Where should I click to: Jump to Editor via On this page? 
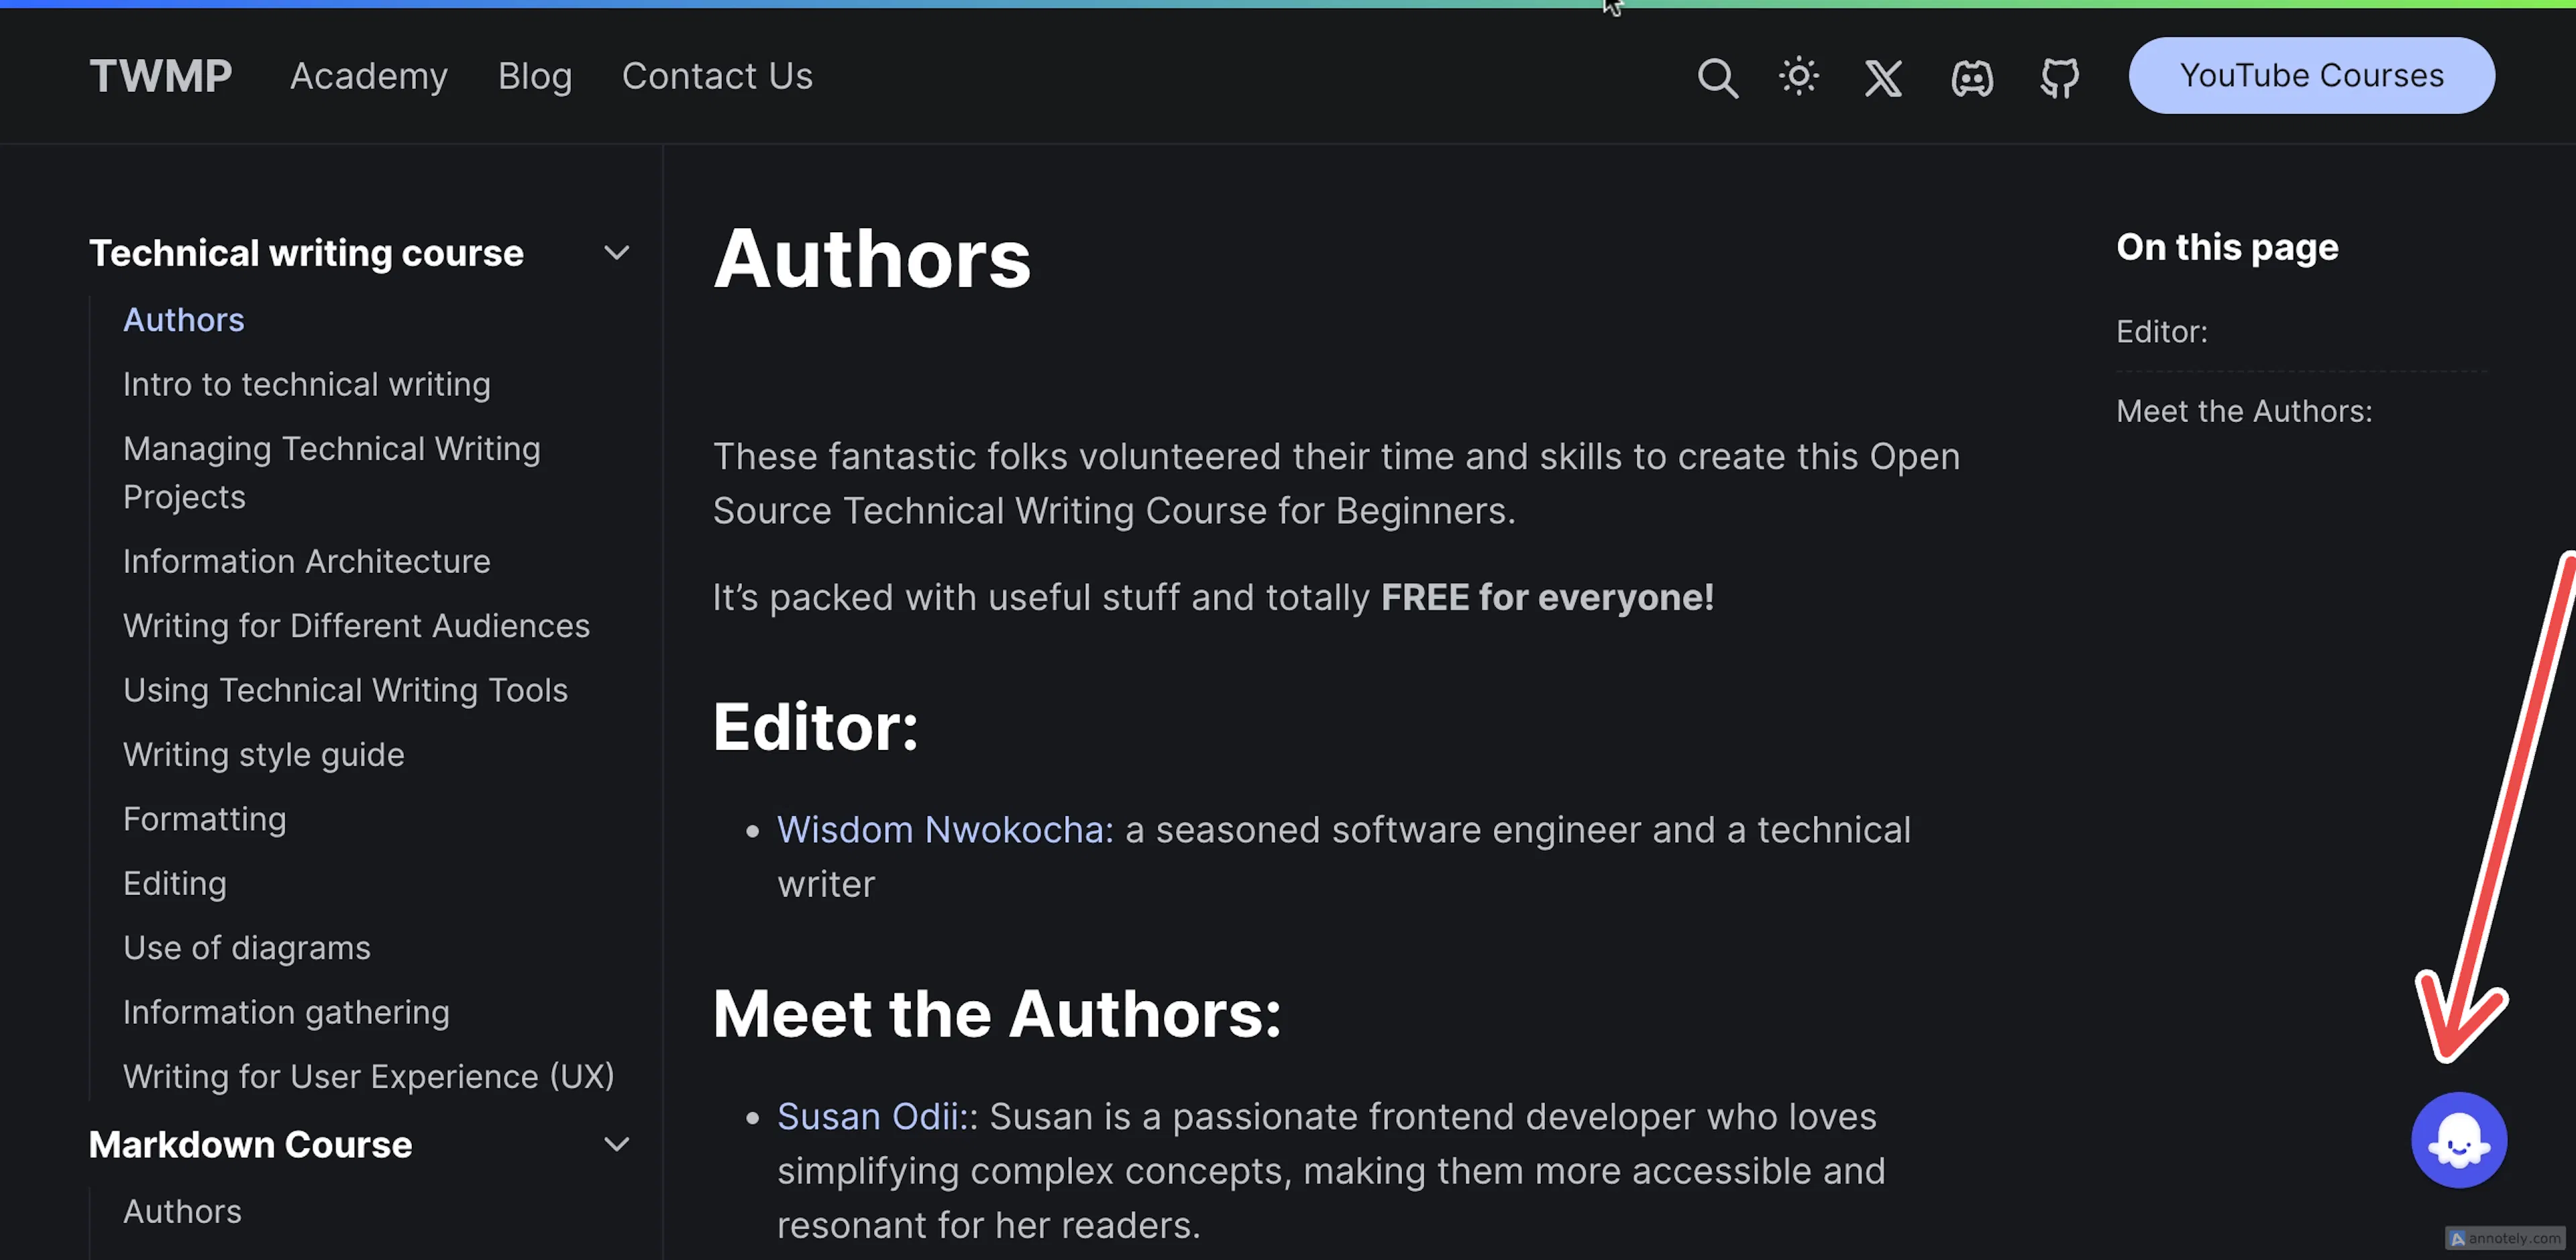click(2162, 331)
